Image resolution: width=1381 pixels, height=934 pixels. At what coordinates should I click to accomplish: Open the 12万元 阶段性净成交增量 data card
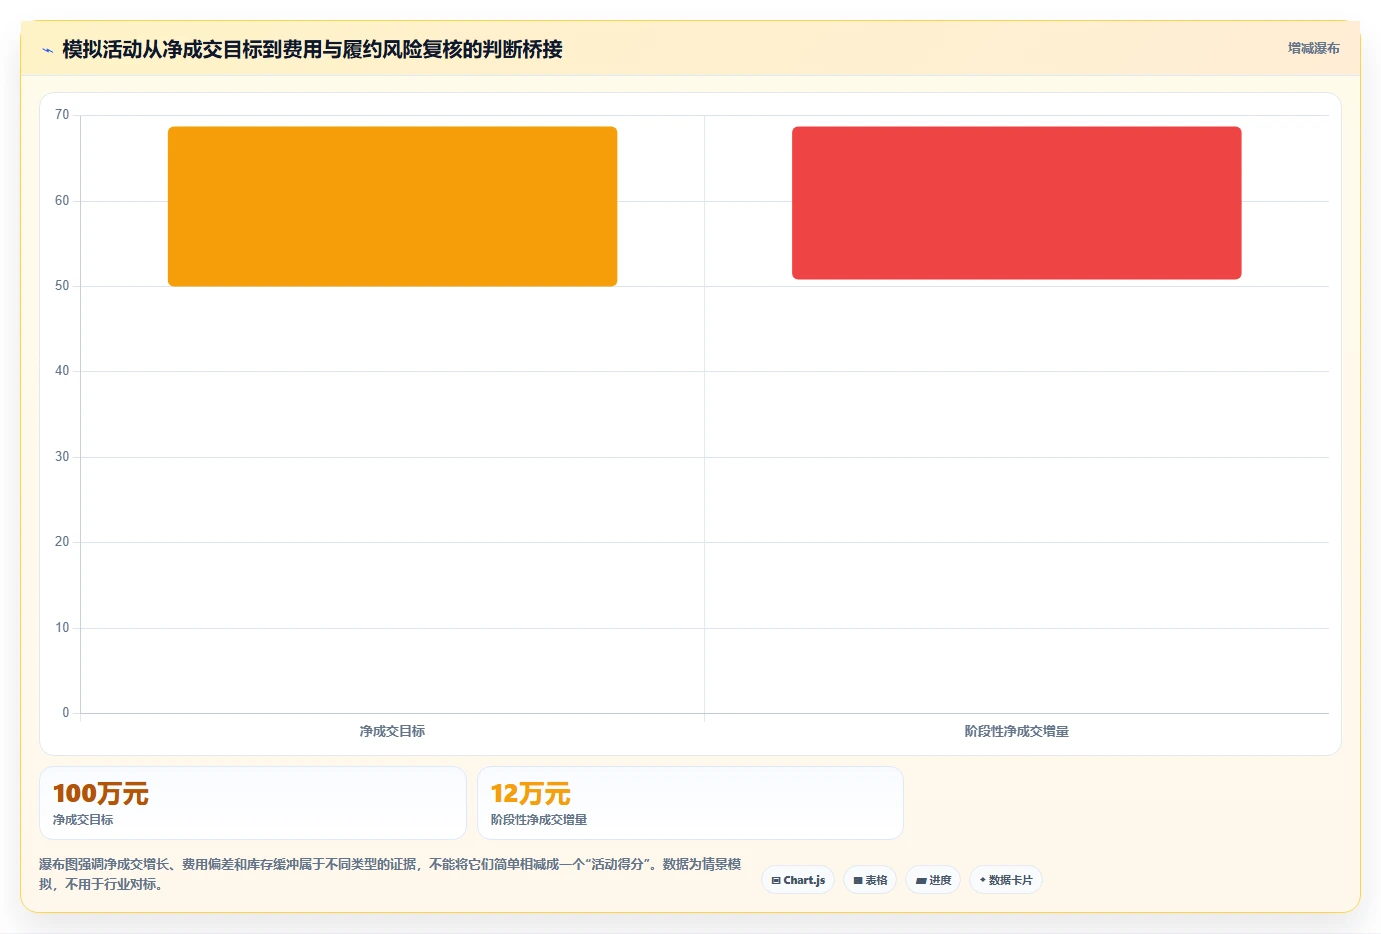(x=690, y=803)
